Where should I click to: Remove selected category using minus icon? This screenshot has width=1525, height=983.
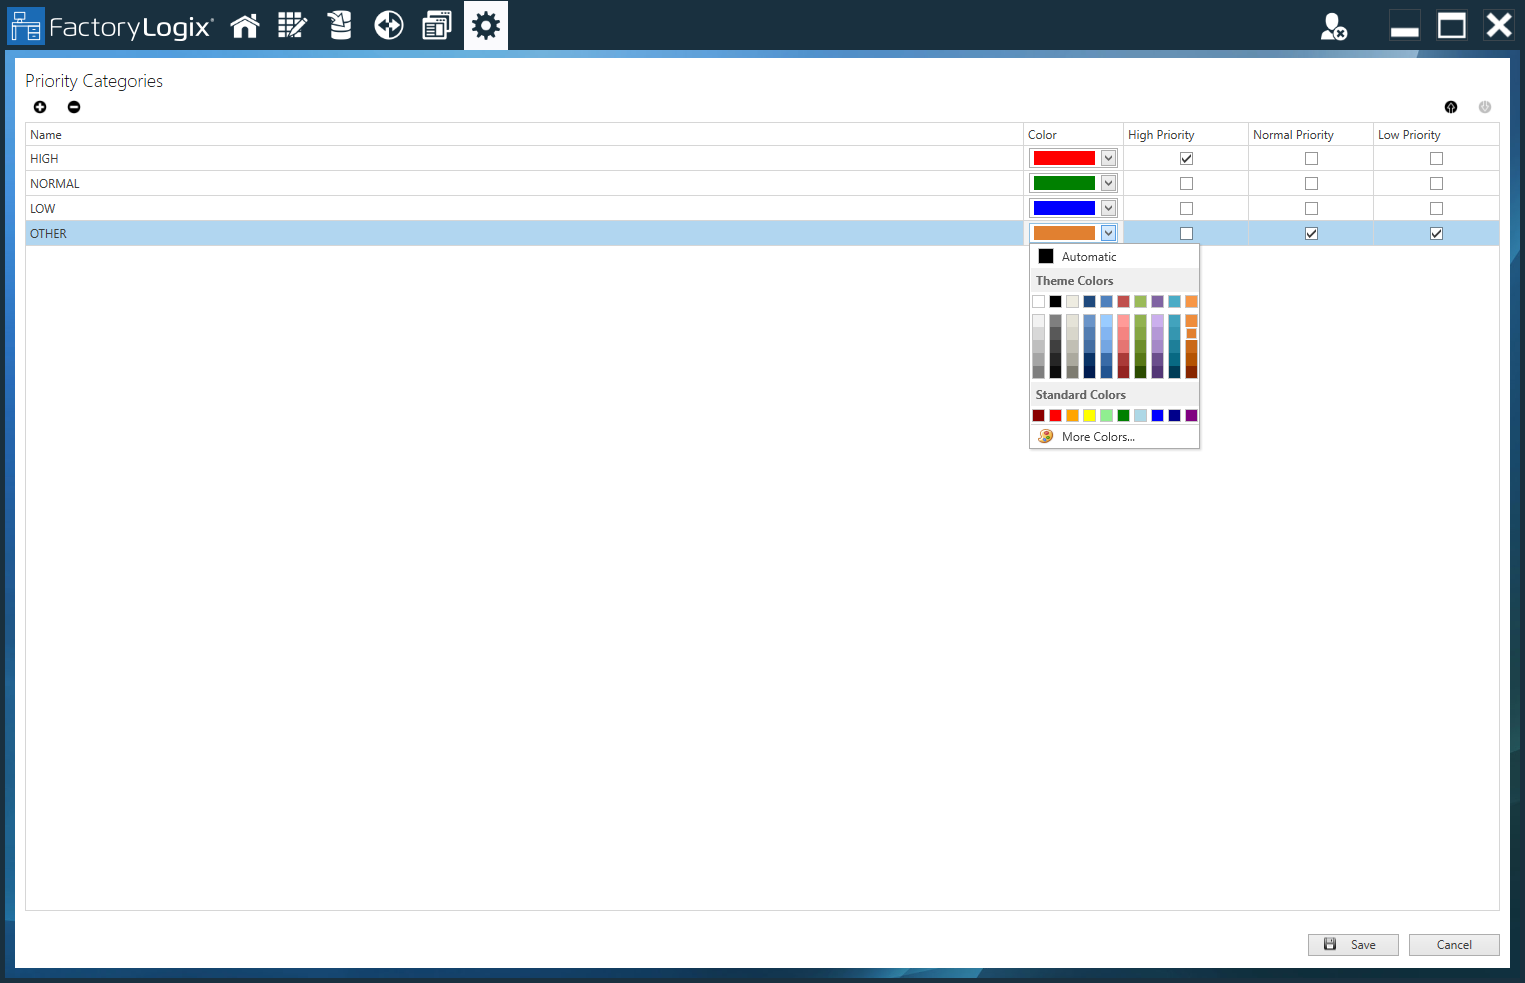click(x=73, y=107)
